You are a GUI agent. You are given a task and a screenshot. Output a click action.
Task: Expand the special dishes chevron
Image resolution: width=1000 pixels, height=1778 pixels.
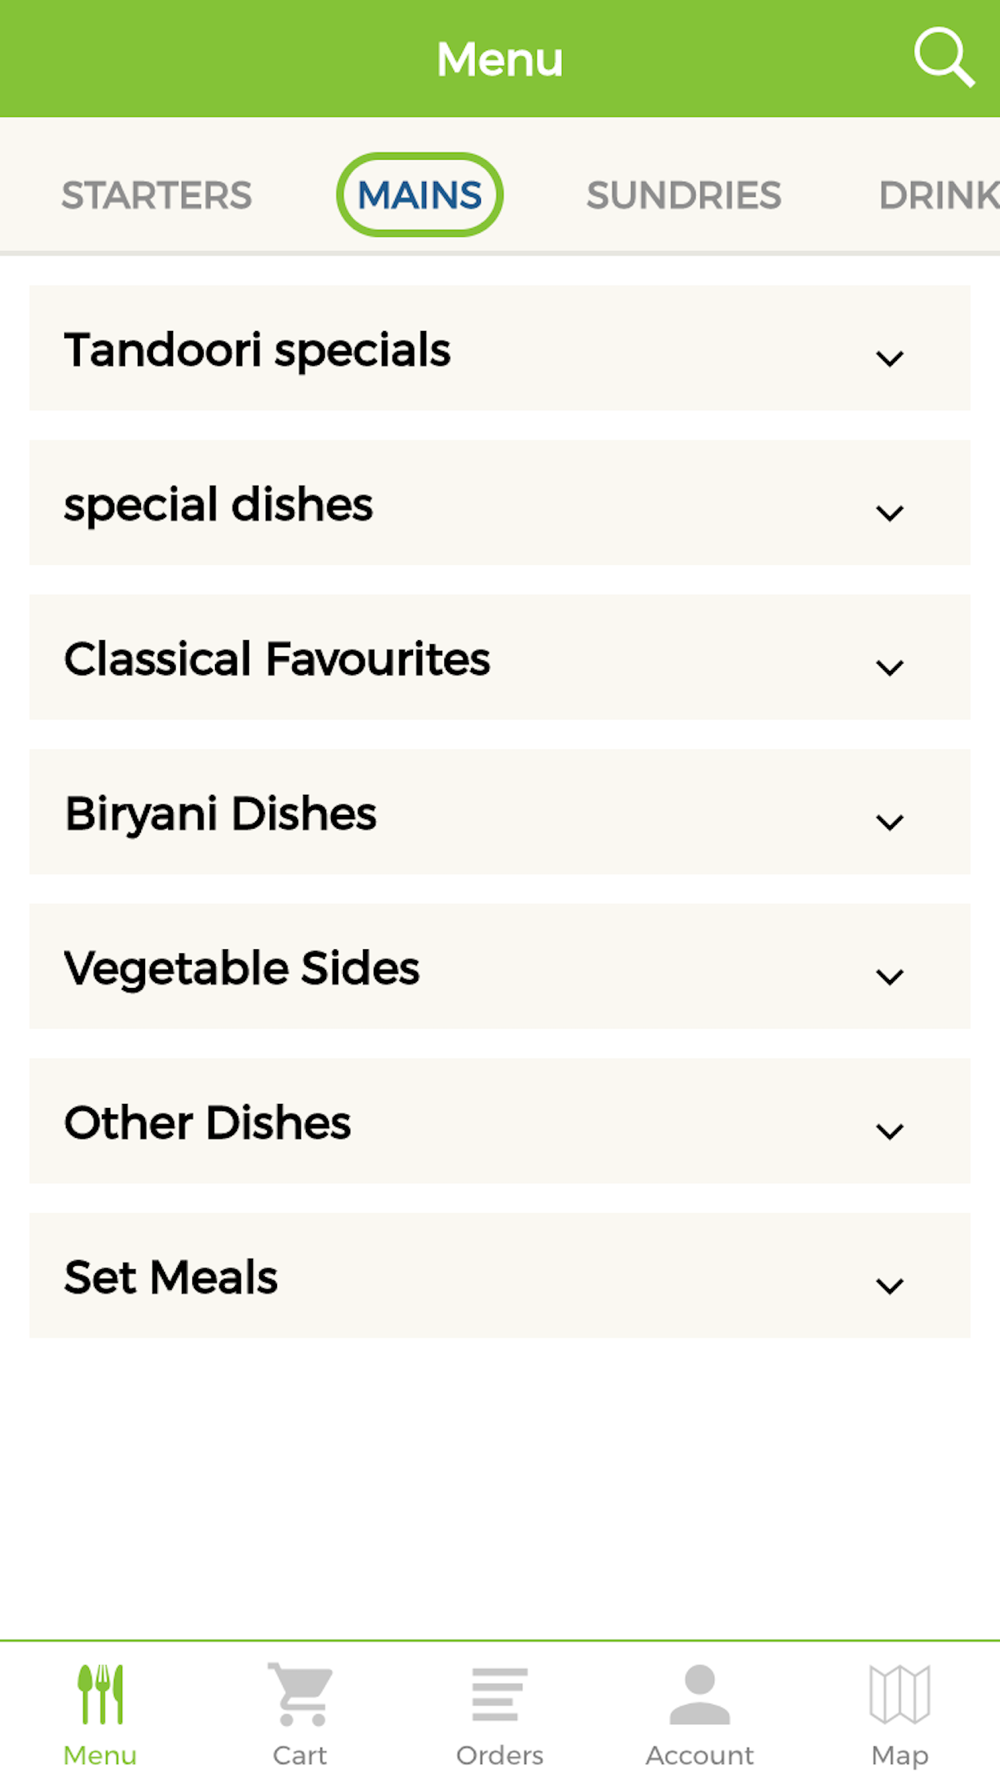coord(889,512)
